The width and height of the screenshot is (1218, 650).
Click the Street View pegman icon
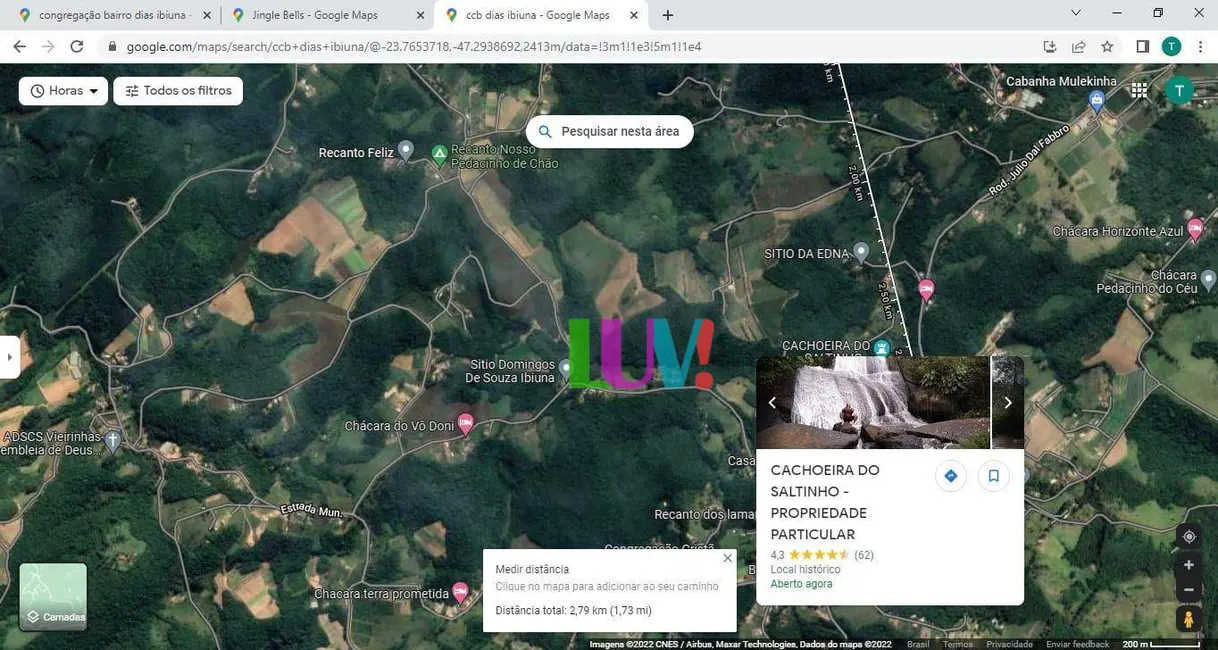point(1188,619)
